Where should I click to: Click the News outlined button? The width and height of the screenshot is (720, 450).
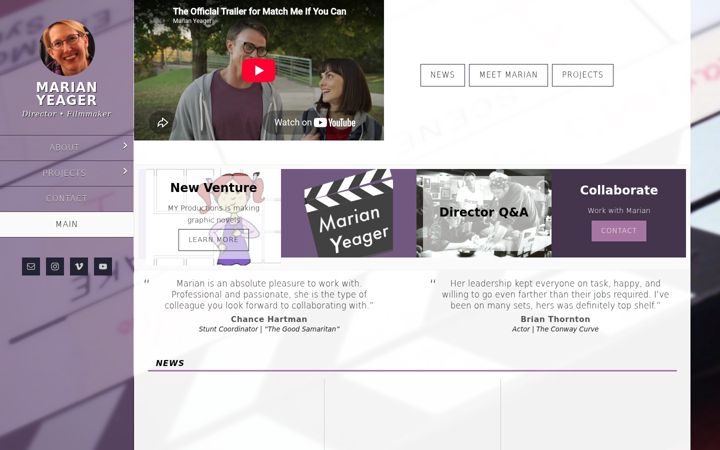tap(442, 75)
